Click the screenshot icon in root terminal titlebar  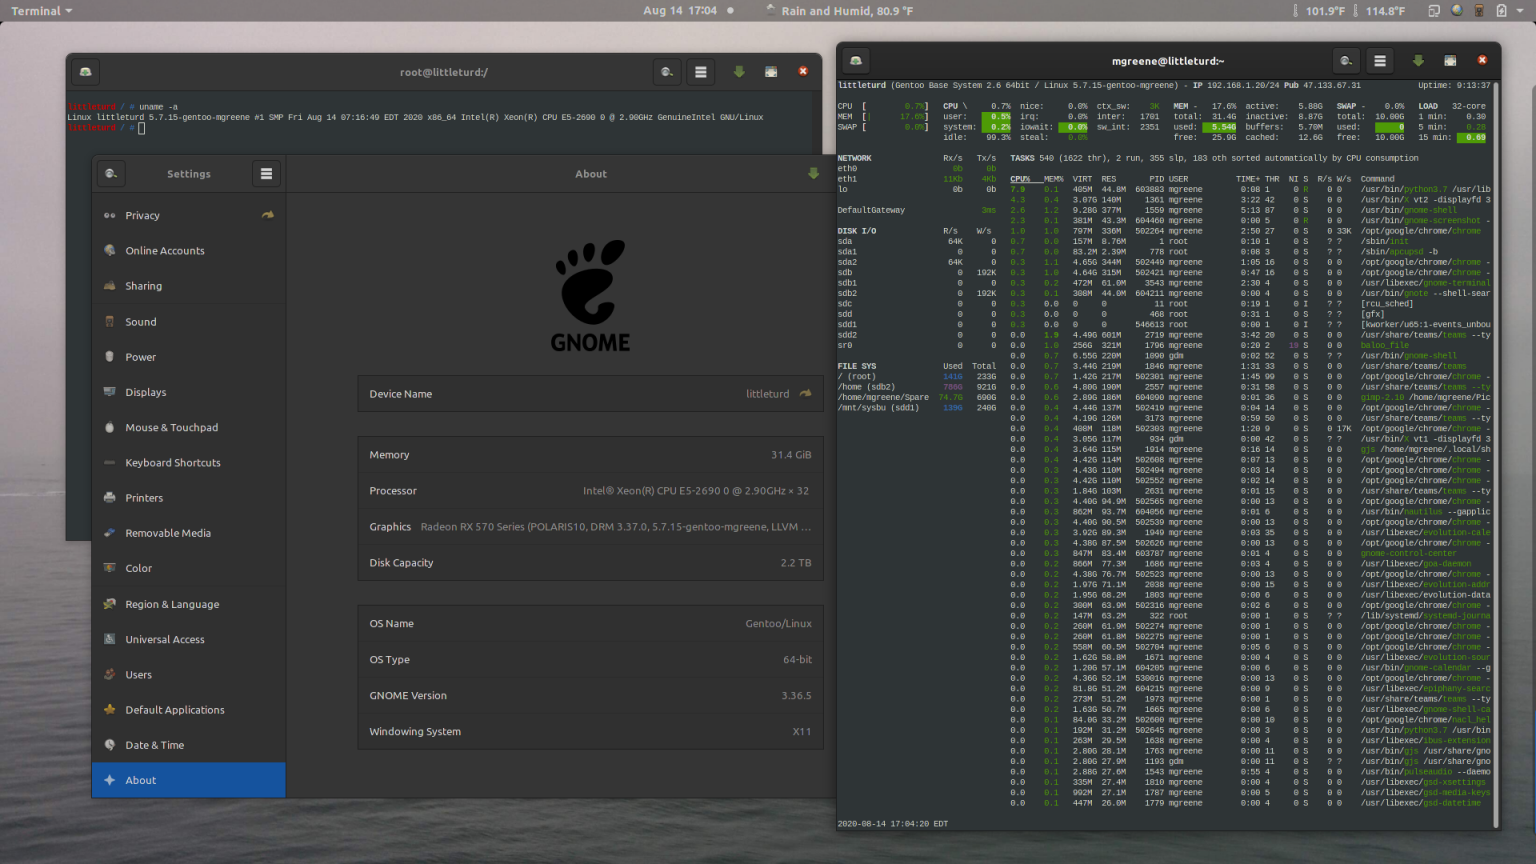tap(770, 71)
